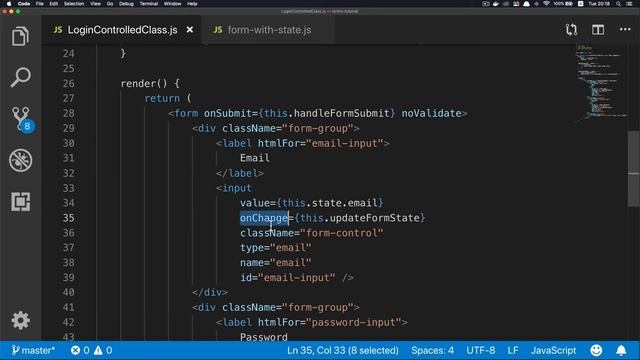
Task: Open the Search panel
Action: click(x=20, y=77)
